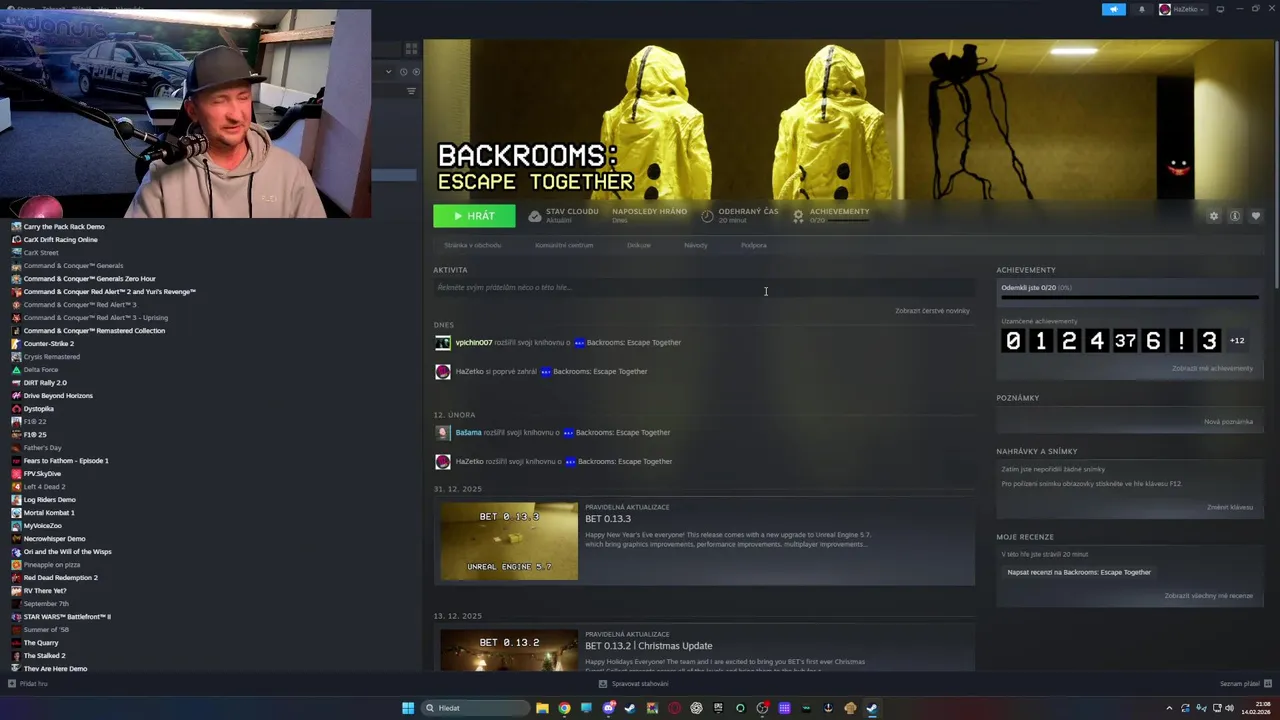Open the Podpora tab

754,245
